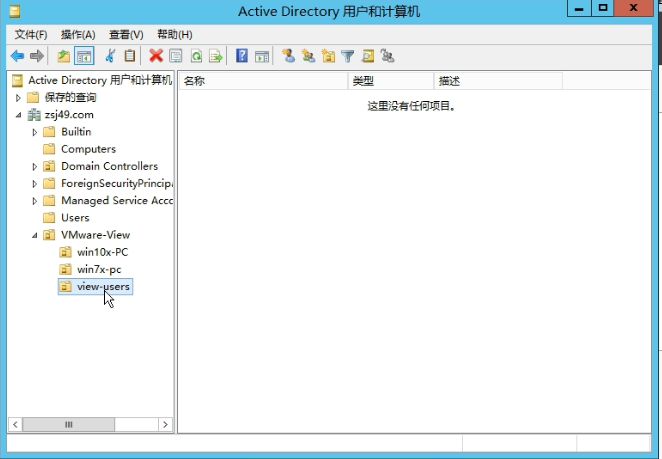
Task: Sort by 类型 column header
Action: click(x=391, y=81)
